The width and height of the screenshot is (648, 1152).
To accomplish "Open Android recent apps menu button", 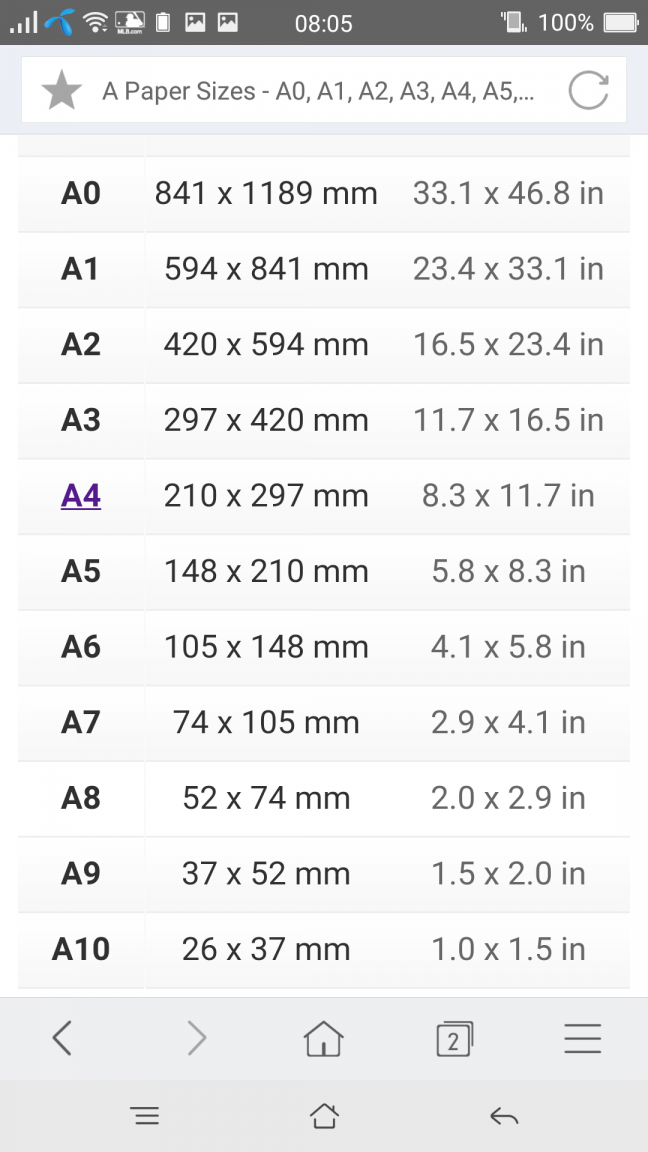I will [x=145, y=1117].
